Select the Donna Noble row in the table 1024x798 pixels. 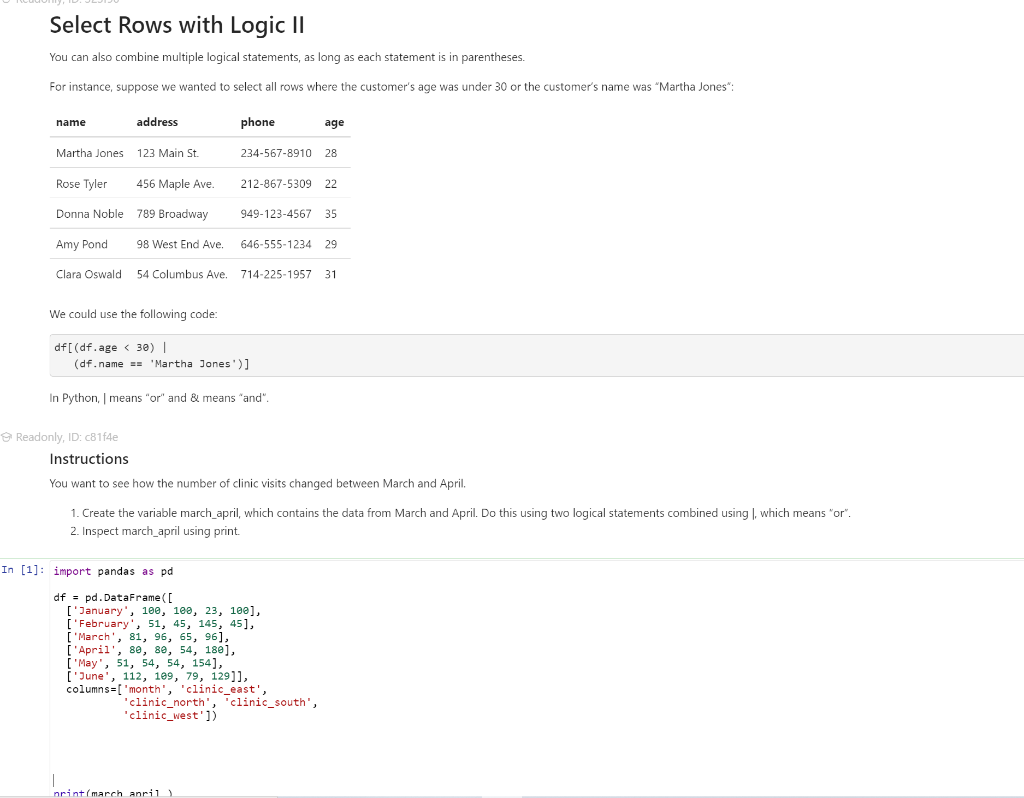(x=200, y=214)
